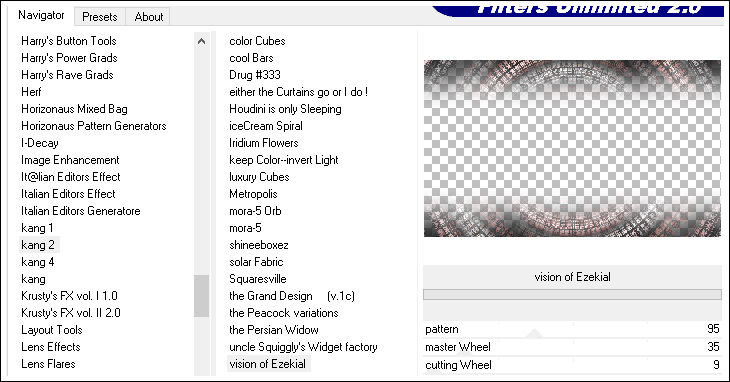
Task: Select Krusty's FX vol. II 2.0
Action: coord(71,313)
